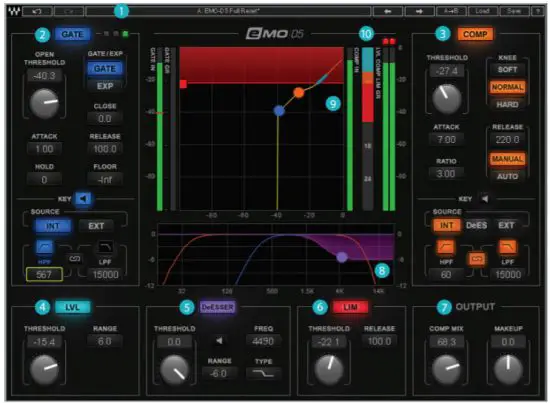
Task: Load the previous preset with left arrow
Action: (x=388, y=11)
